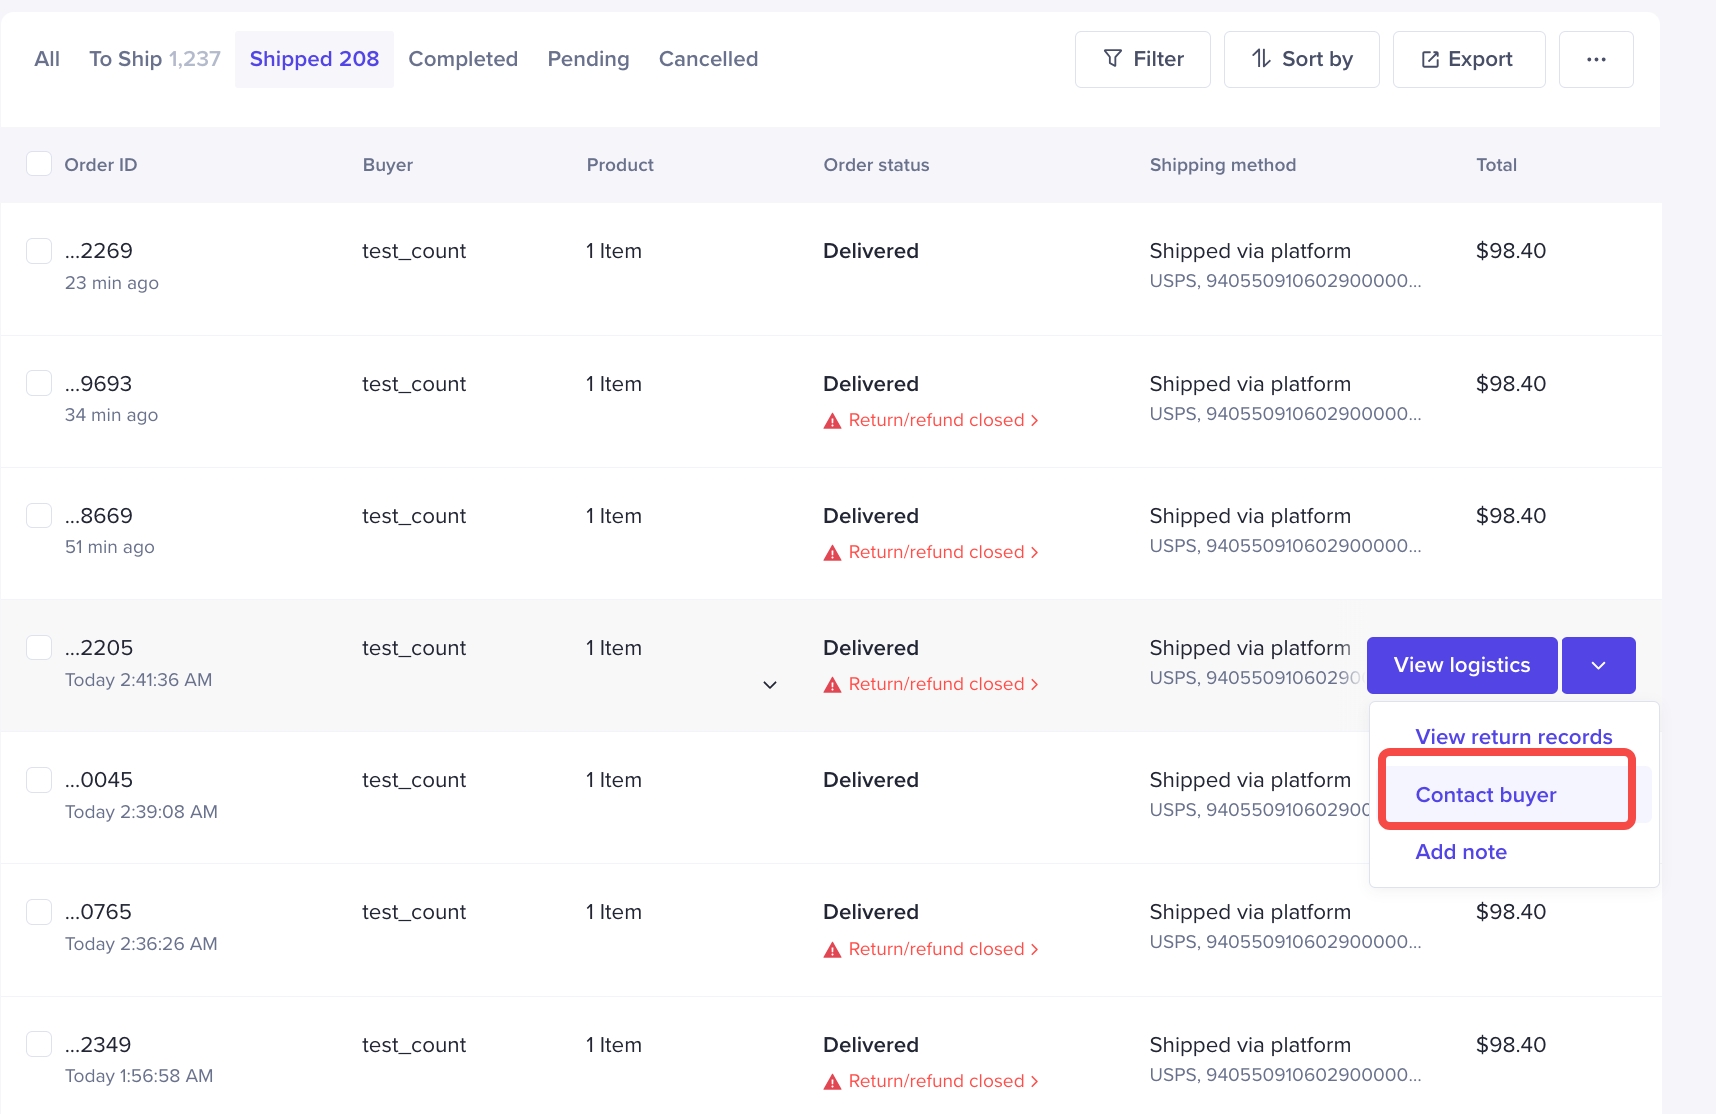Viewport: 1716px width, 1114px height.
Task: Tick the checkbox for order 2349
Action: (x=39, y=1045)
